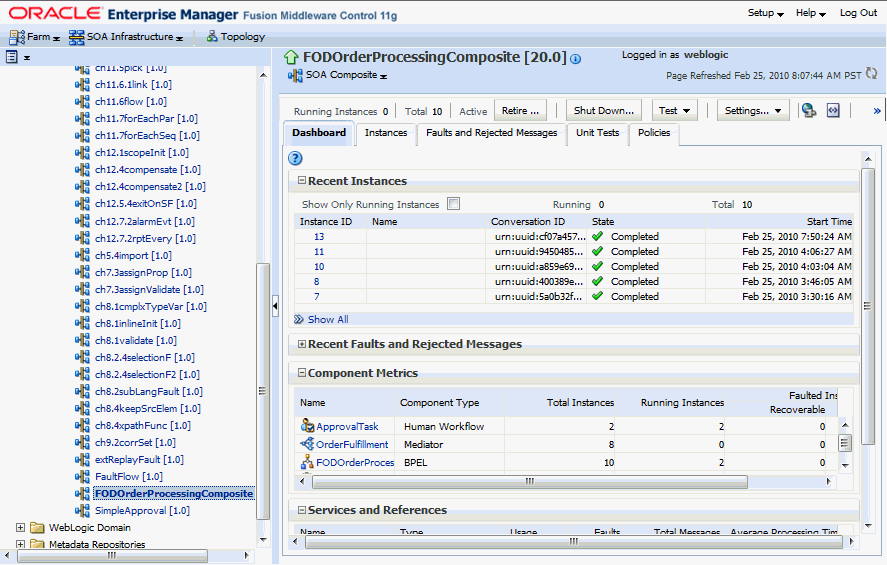Click the composite icon for ch8.1validate
The width and height of the screenshot is (887, 565).
[x=83, y=340]
